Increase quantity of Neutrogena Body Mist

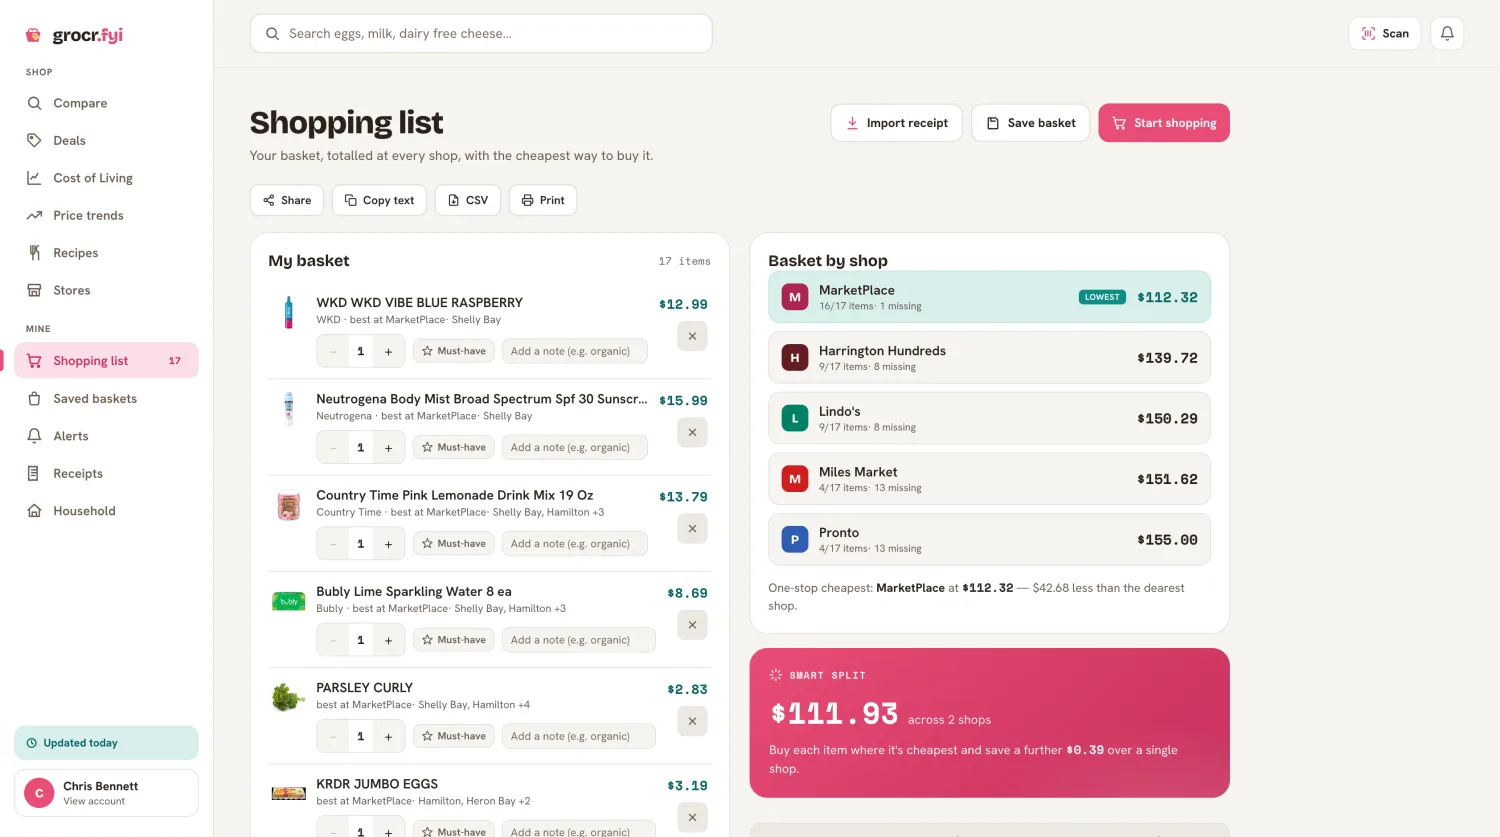(x=389, y=447)
